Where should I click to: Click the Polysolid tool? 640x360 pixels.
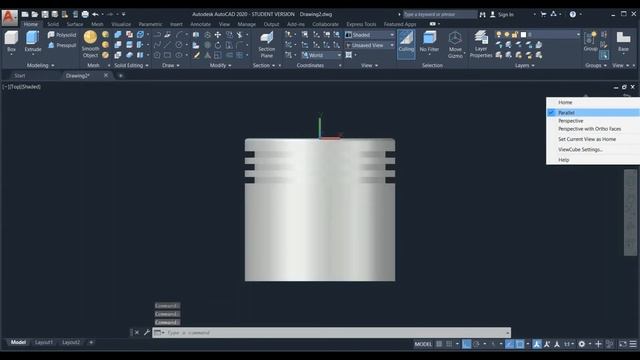(62, 35)
